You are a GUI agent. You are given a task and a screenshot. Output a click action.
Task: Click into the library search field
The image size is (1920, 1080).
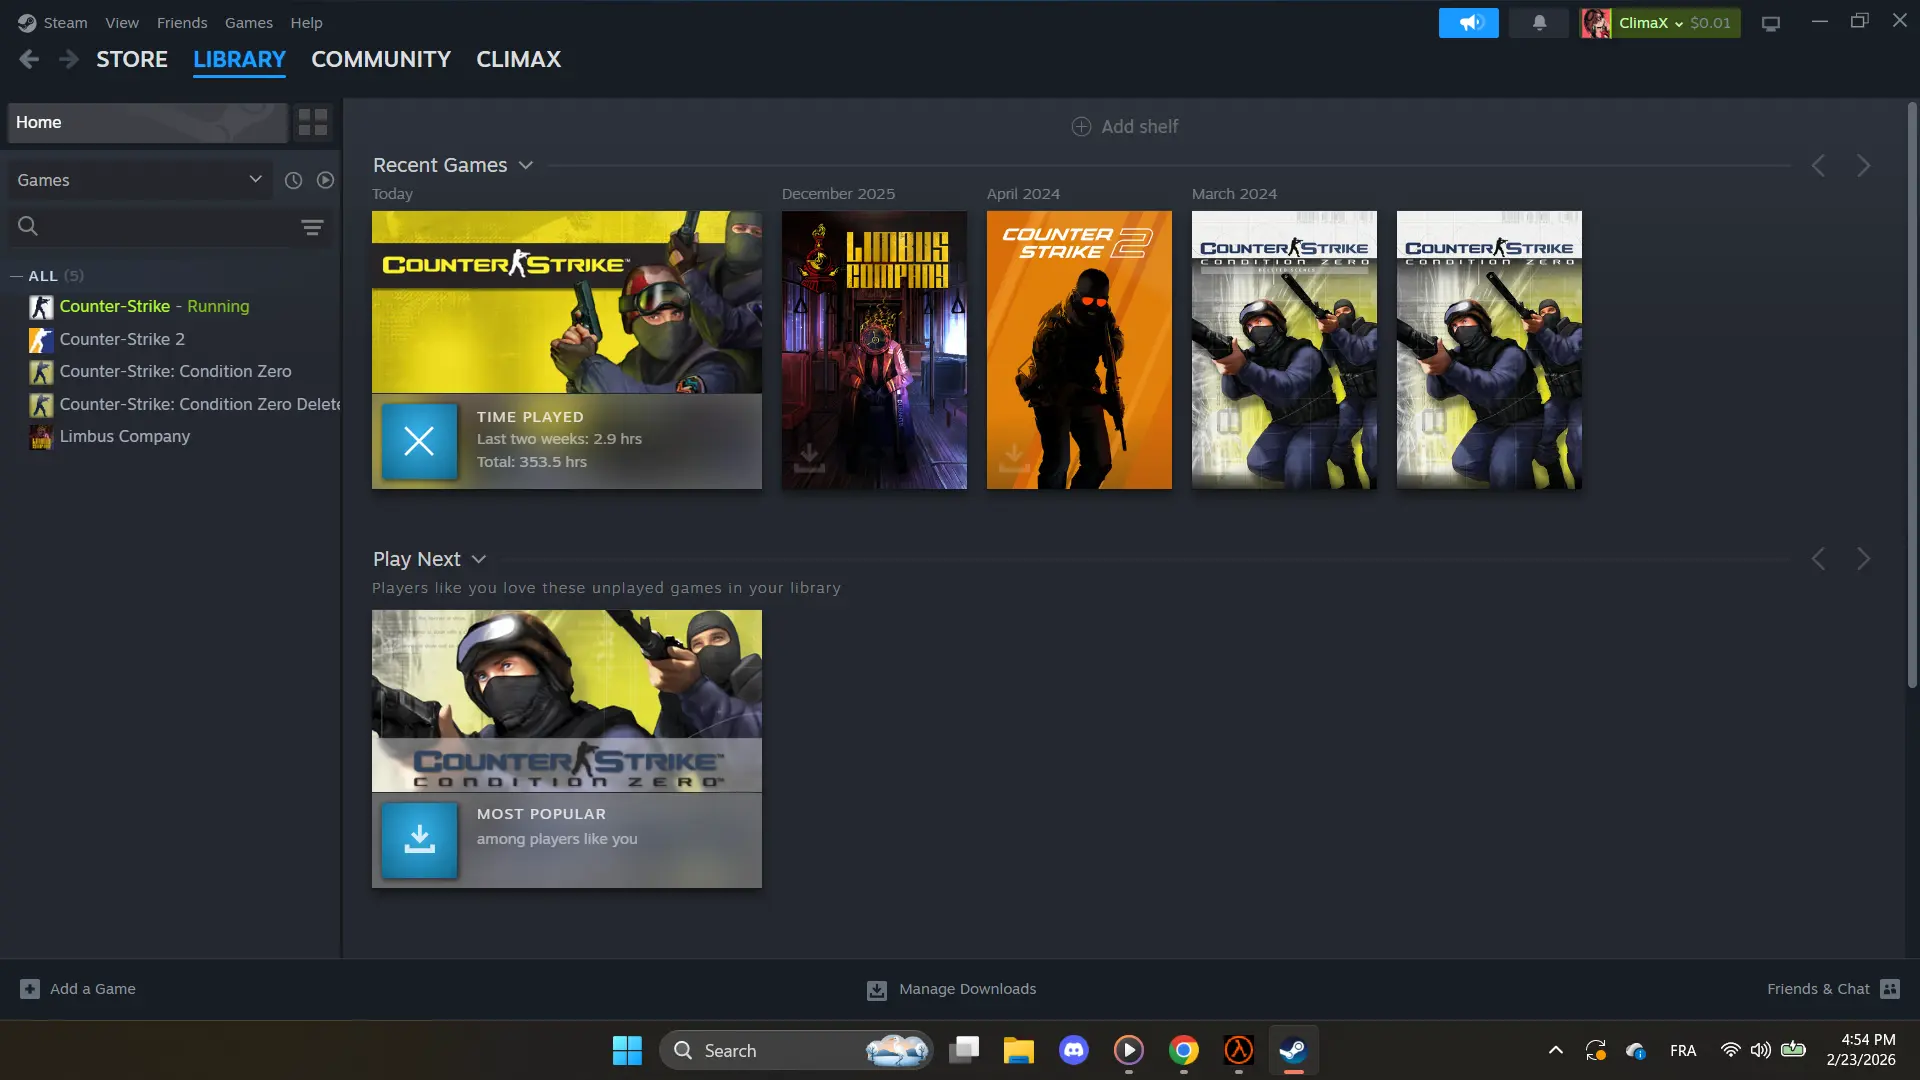168,227
